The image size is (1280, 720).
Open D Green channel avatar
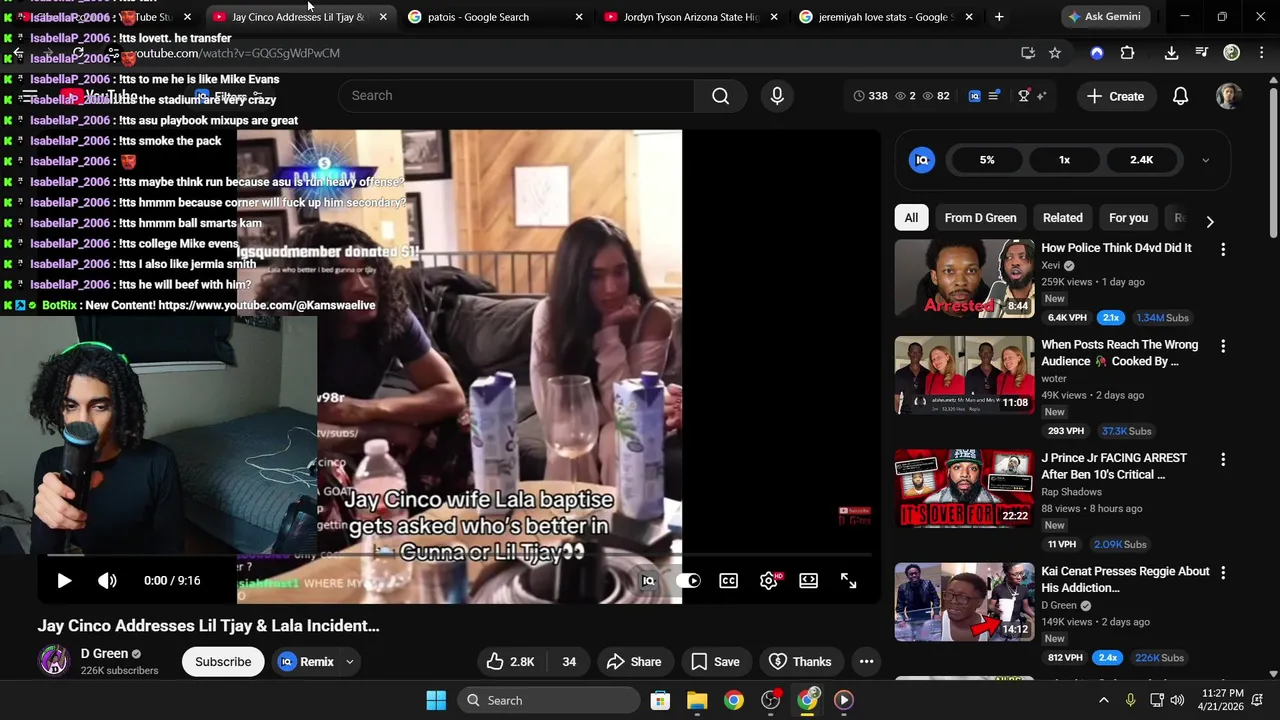pos(53,661)
